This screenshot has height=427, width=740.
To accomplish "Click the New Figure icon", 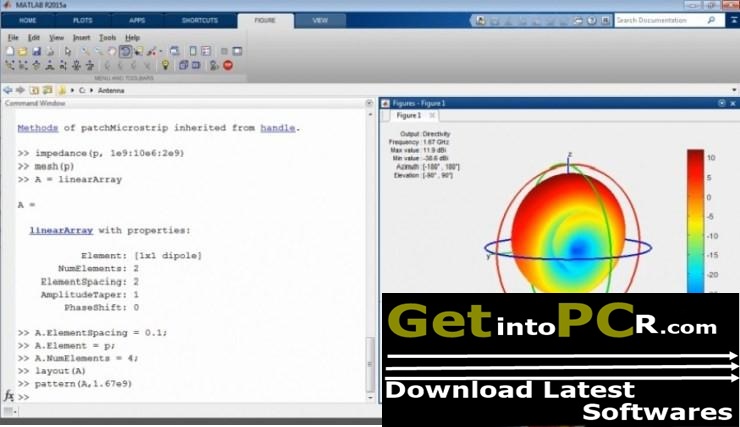I will (x=10, y=51).
